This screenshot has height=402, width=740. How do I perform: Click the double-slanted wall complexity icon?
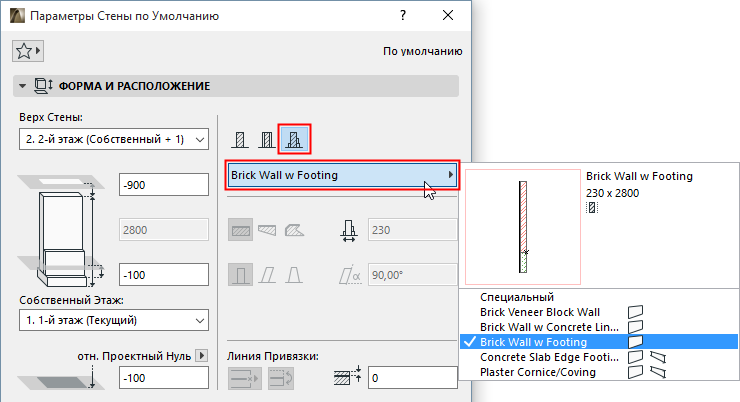tap(295, 273)
